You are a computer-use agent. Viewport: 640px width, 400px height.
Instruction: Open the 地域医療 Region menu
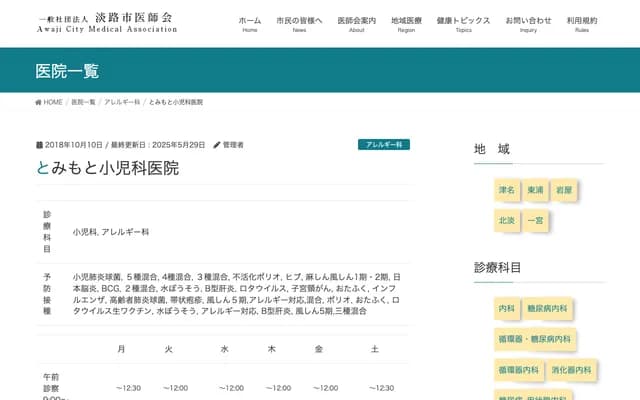[406, 24]
